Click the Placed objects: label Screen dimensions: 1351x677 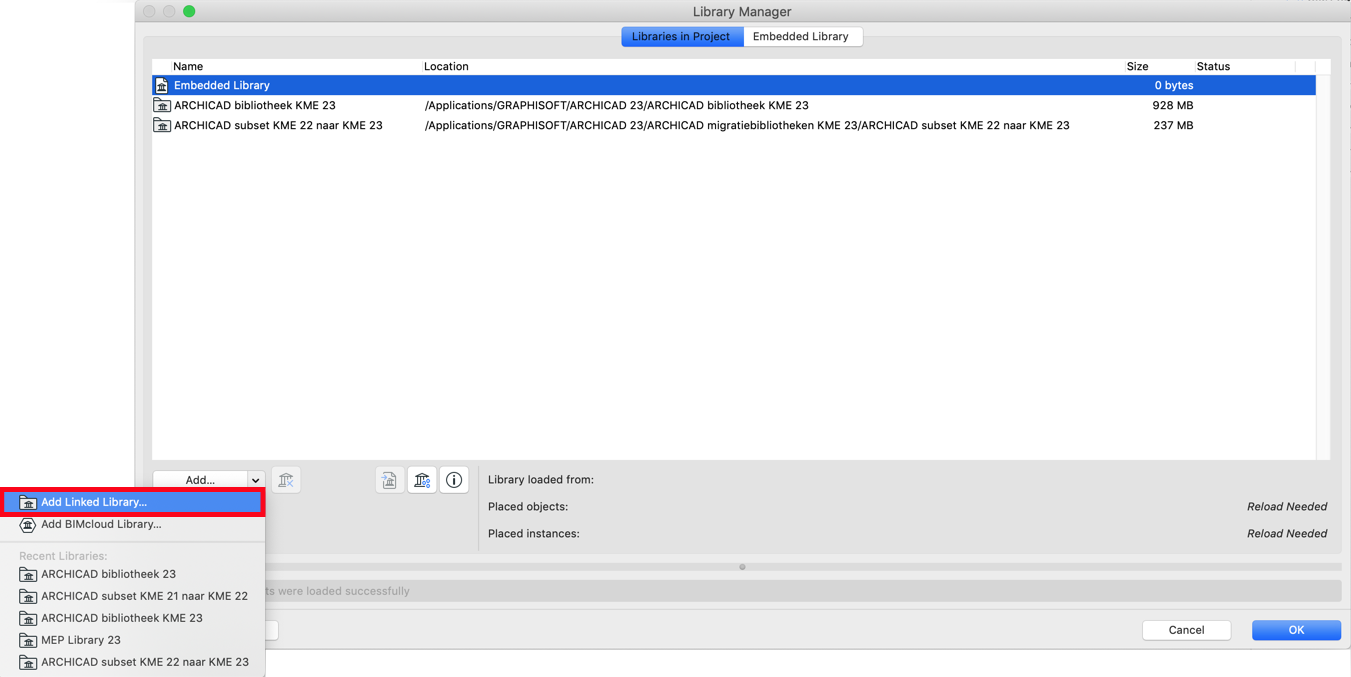pyautogui.click(x=528, y=507)
